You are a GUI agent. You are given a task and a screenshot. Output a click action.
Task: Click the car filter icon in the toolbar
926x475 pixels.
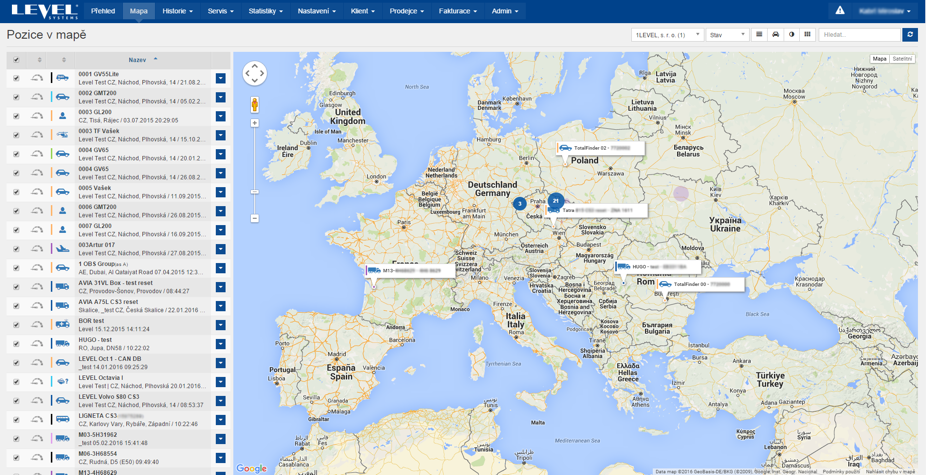click(775, 35)
